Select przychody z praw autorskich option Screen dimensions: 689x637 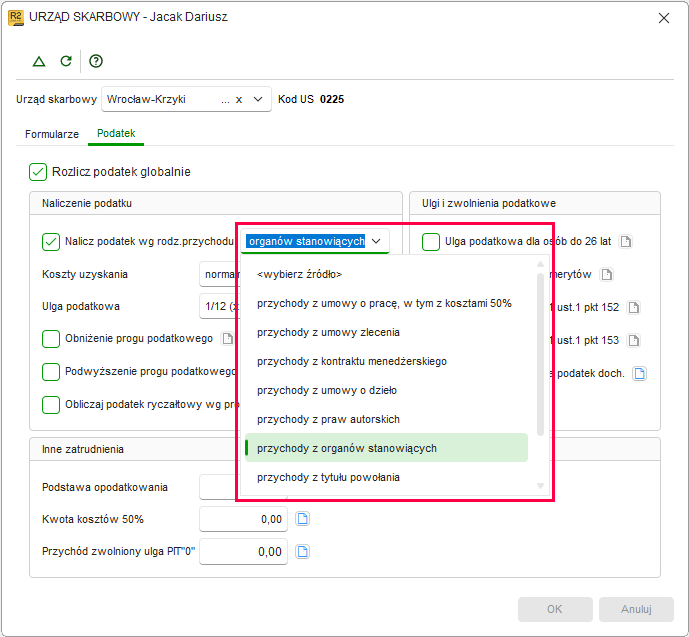coord(386,419)
